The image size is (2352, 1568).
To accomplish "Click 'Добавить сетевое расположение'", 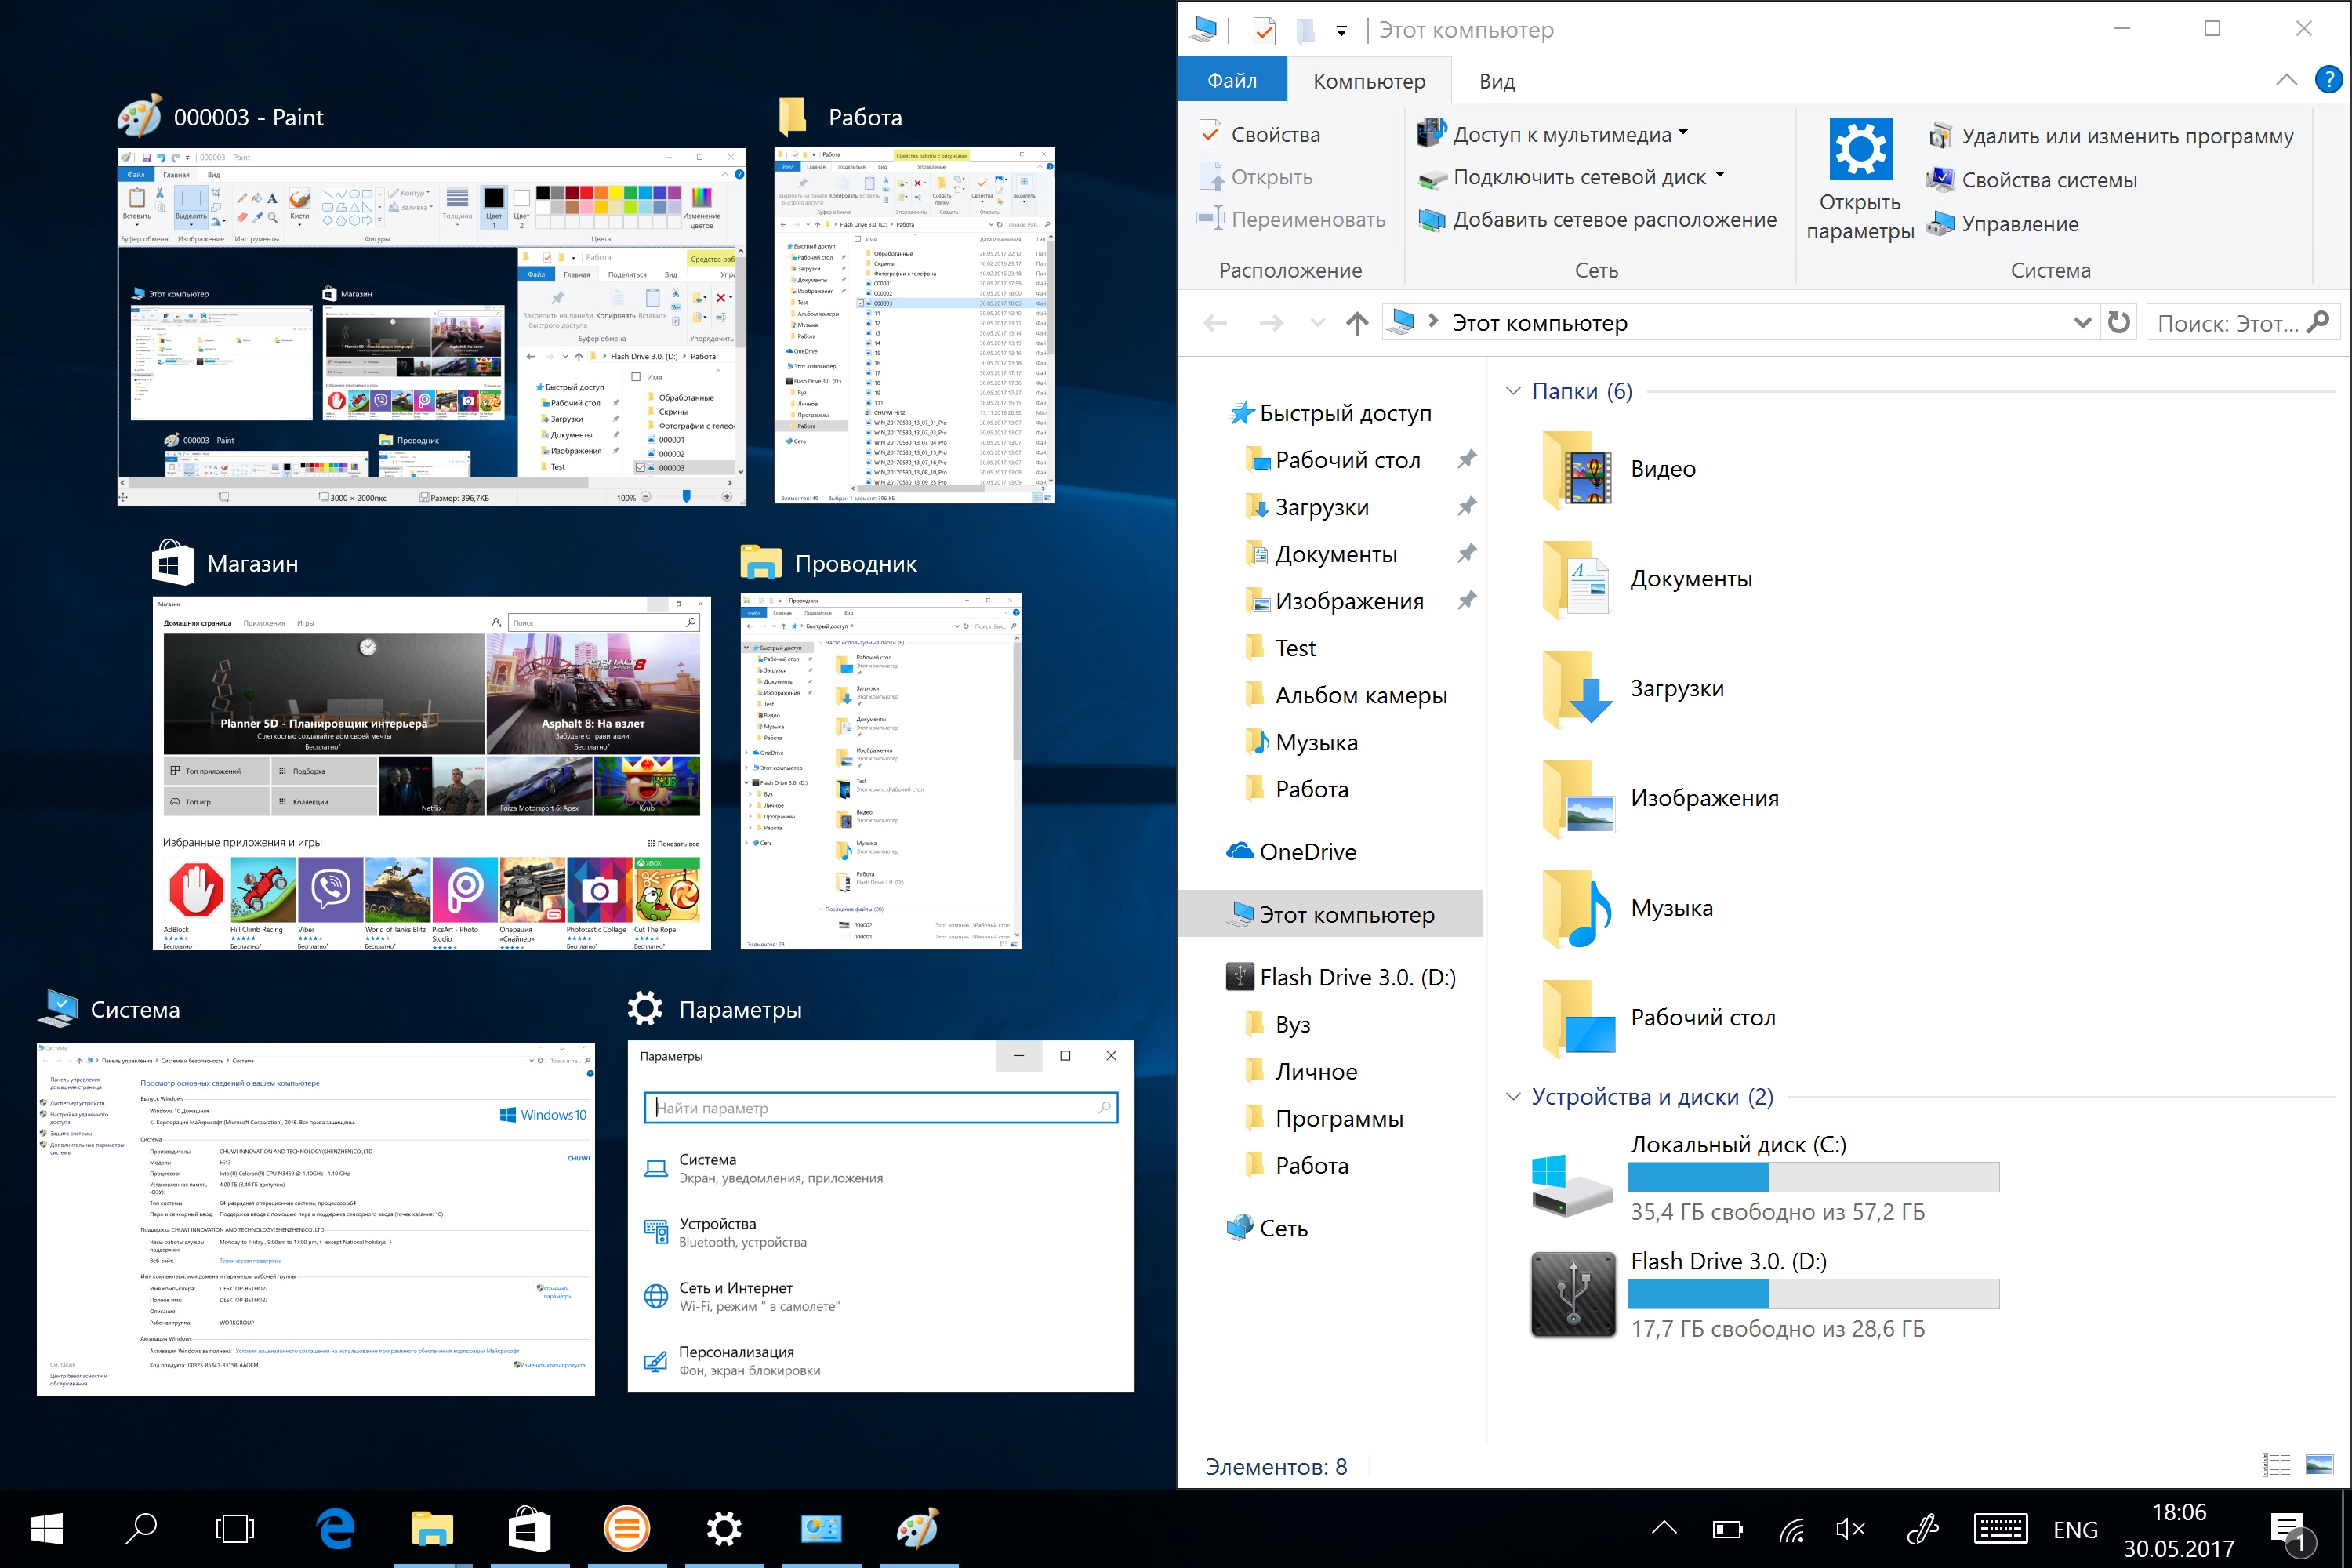I will point(1613,220).
